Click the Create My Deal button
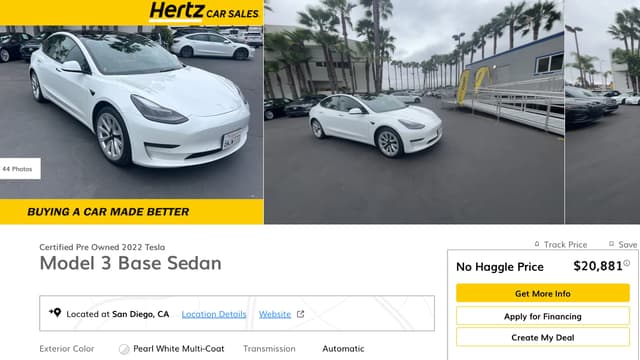The image size is (640, 360). click(x=542, y=337)
